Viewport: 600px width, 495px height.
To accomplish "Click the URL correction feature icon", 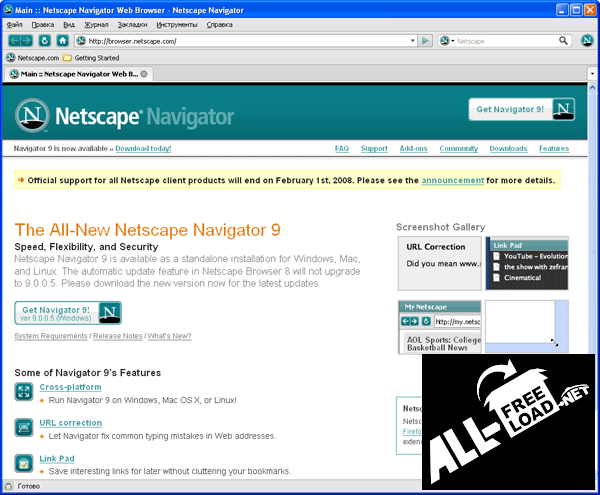I will click(x=24, y=428).
